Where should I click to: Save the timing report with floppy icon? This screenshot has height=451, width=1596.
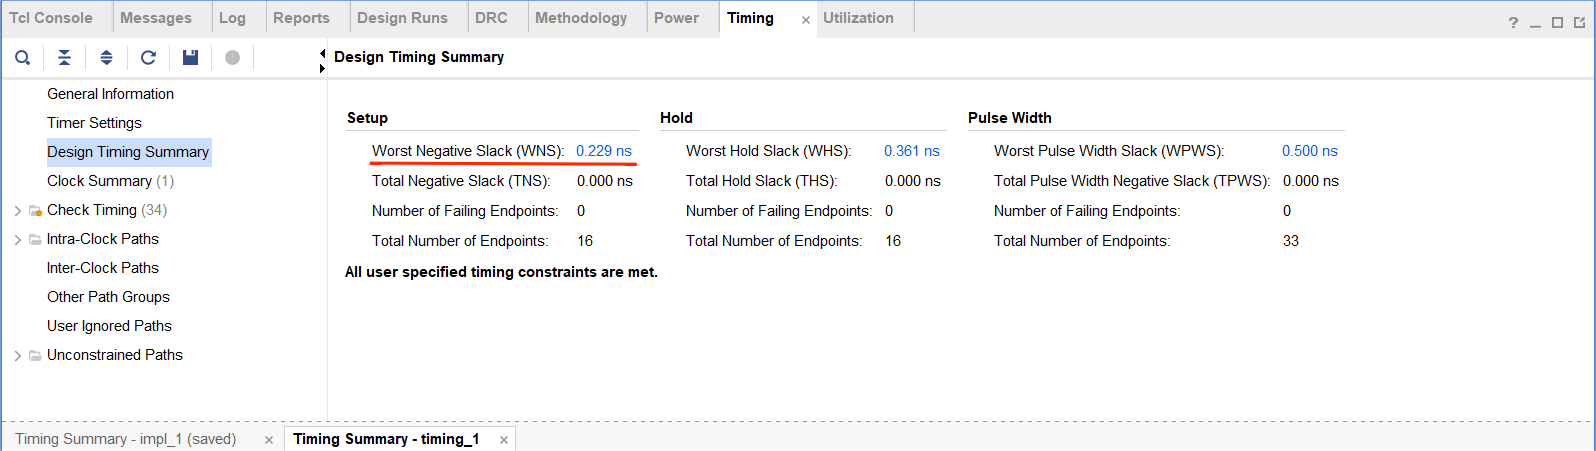[x=190, y=58]
